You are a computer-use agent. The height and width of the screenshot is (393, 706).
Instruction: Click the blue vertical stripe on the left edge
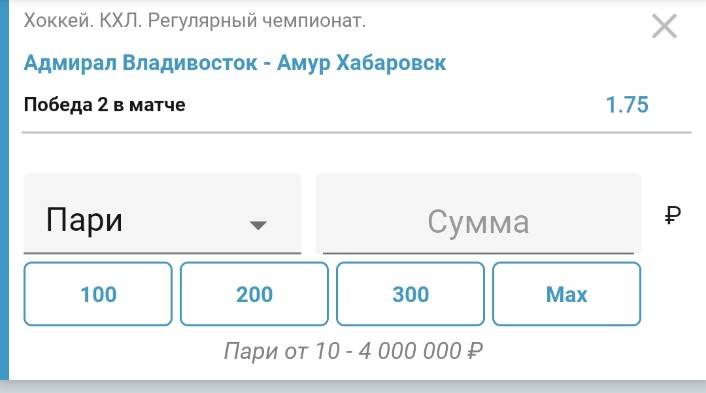(5, 190)
